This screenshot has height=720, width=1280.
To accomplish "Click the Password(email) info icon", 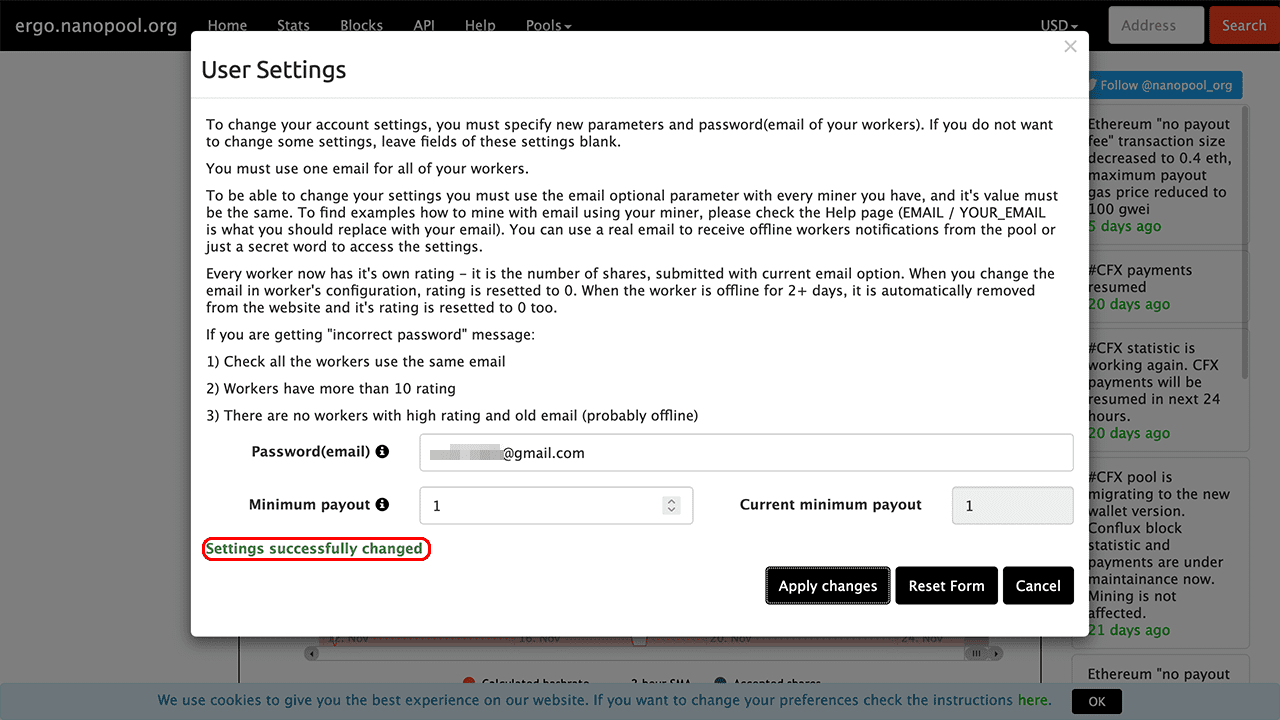I will click(x=382, y=452).
